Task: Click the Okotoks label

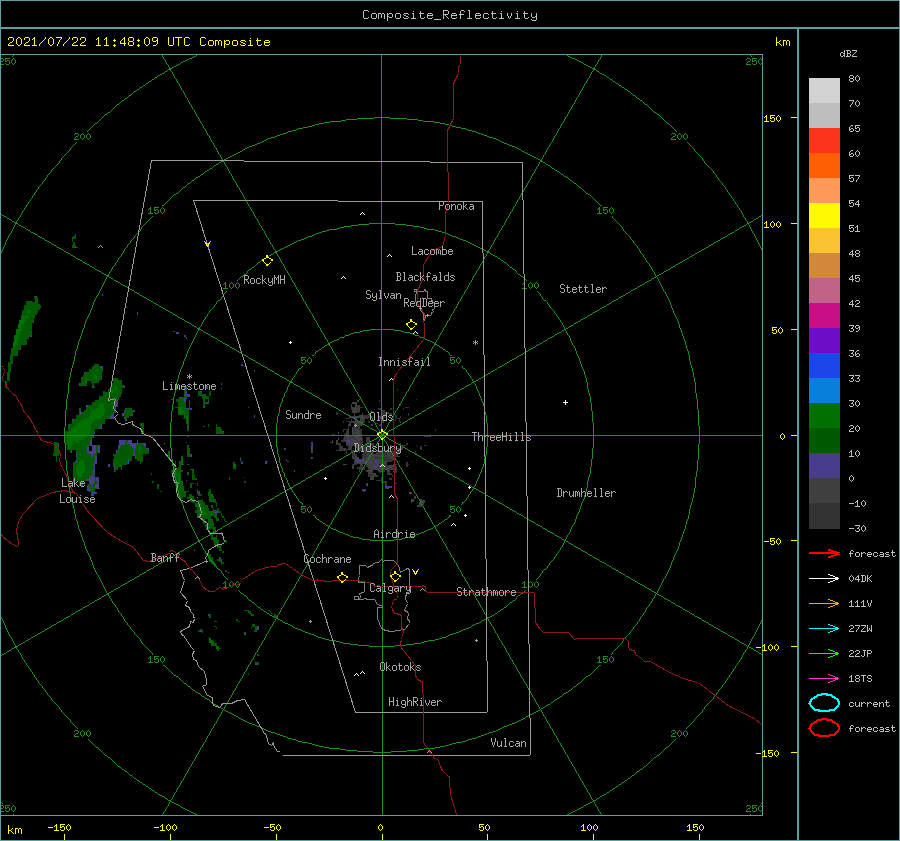Action: 400,667
